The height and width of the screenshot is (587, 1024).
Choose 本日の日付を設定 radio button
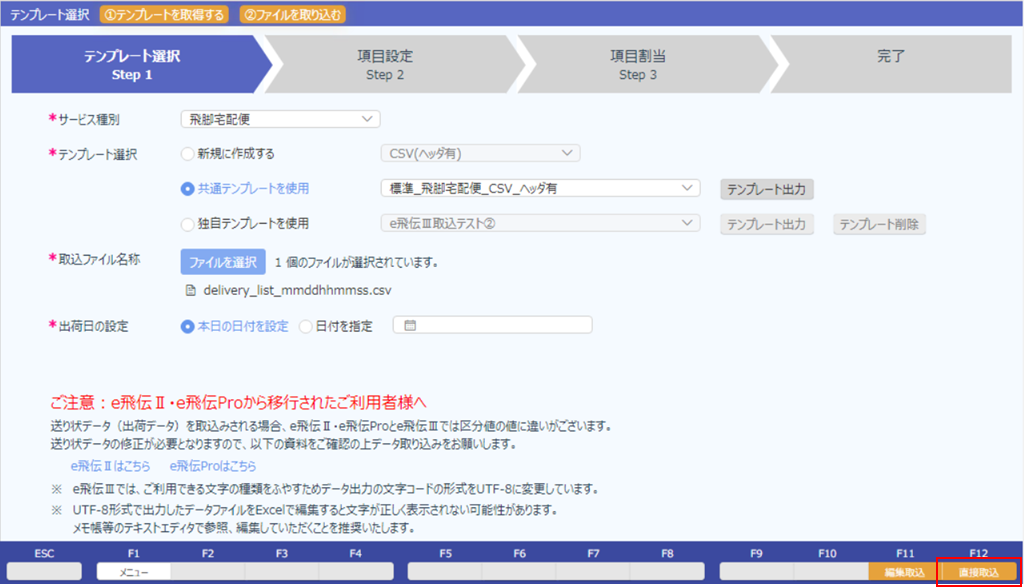(187, 326)
